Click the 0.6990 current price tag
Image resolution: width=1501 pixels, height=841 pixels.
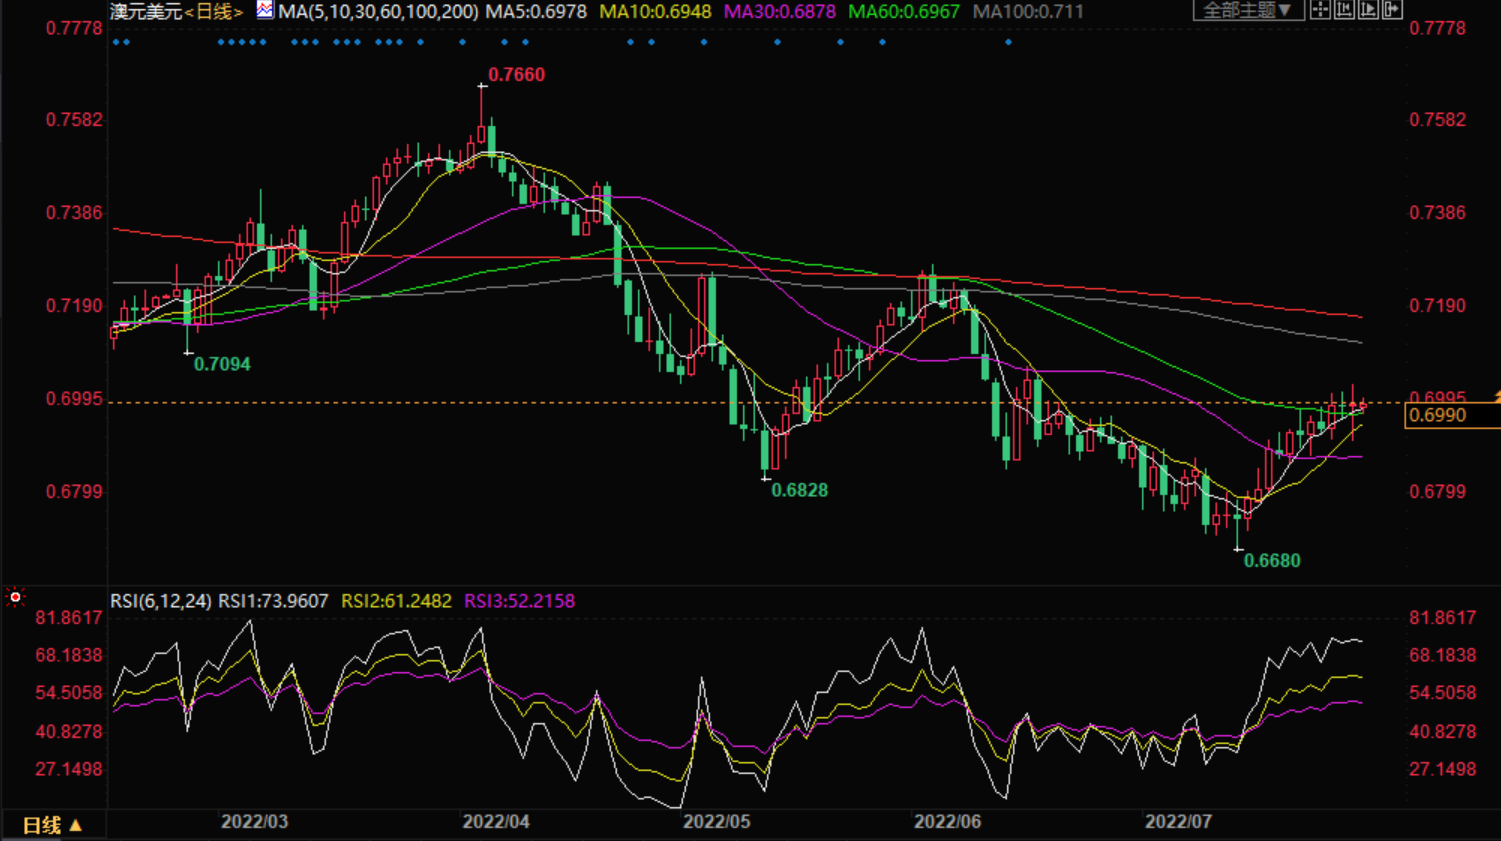tap(1452, 415)
